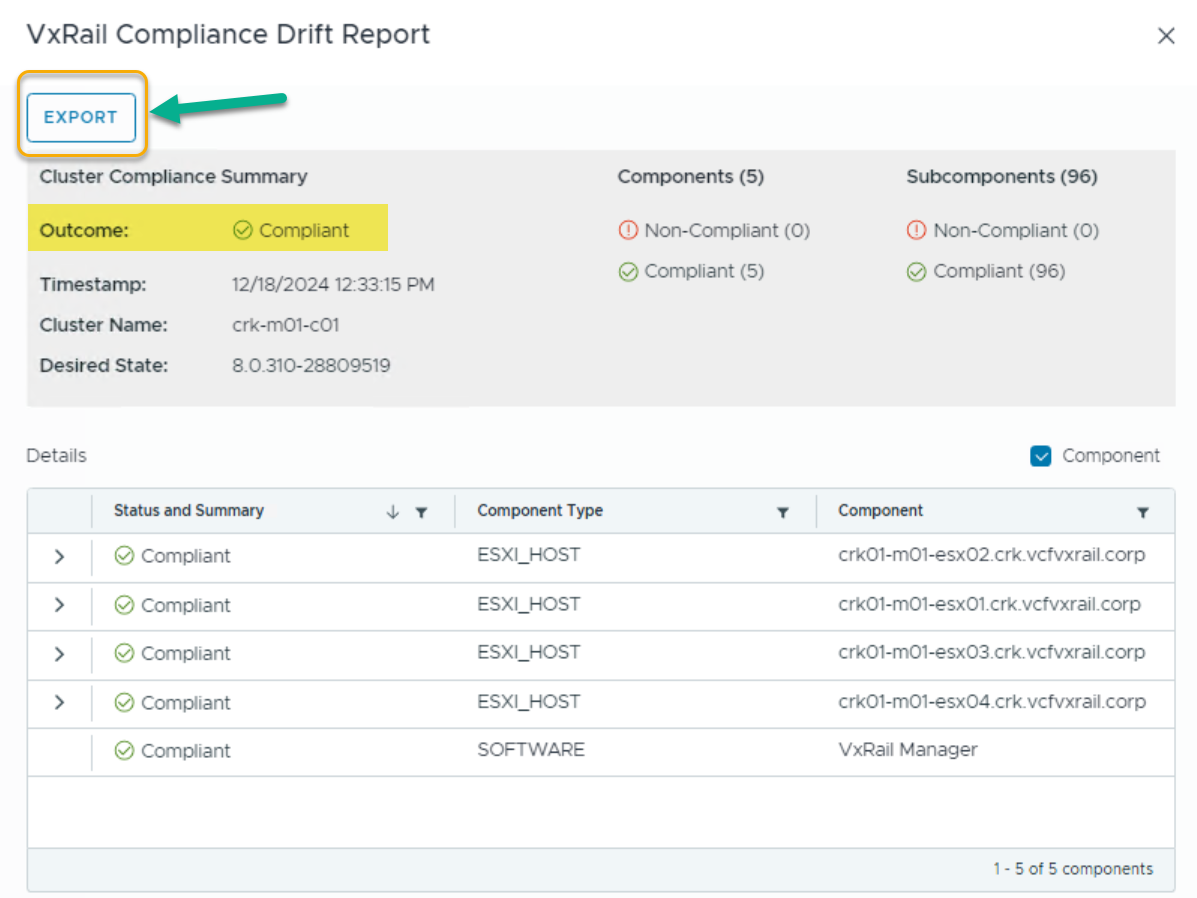
Task: Toggle the Component checkbox
Action: [x=1040, y=456]
